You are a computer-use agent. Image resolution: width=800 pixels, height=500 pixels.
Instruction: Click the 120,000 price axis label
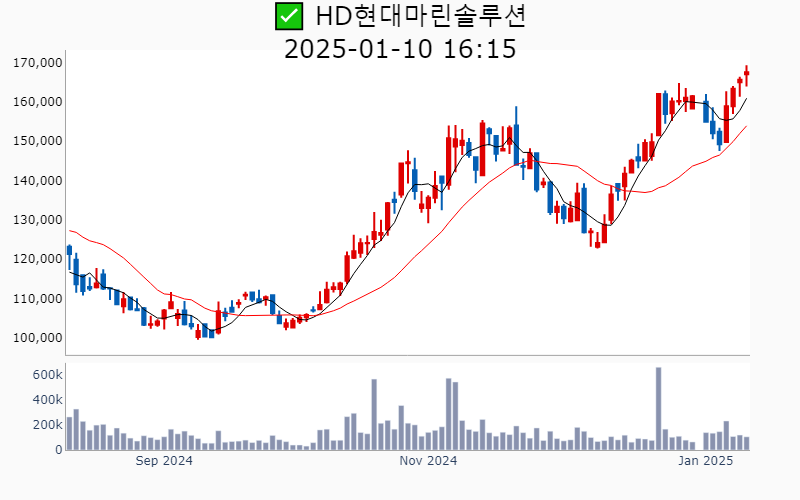tap(38, 259)
